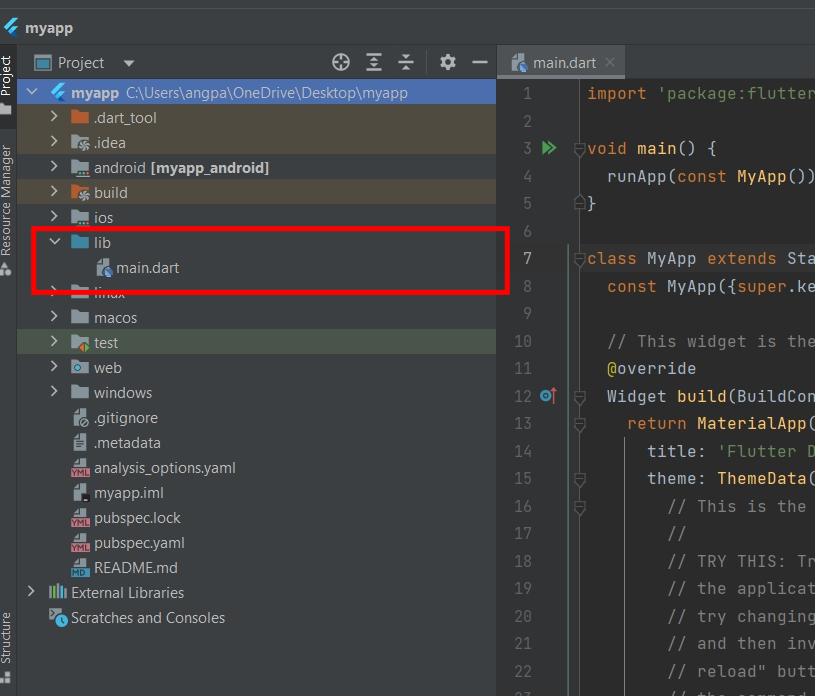Image resolution: width=815 pixels, height=696 pixels.
Task: Run main function via green gutter arrow
Action: 548,148
